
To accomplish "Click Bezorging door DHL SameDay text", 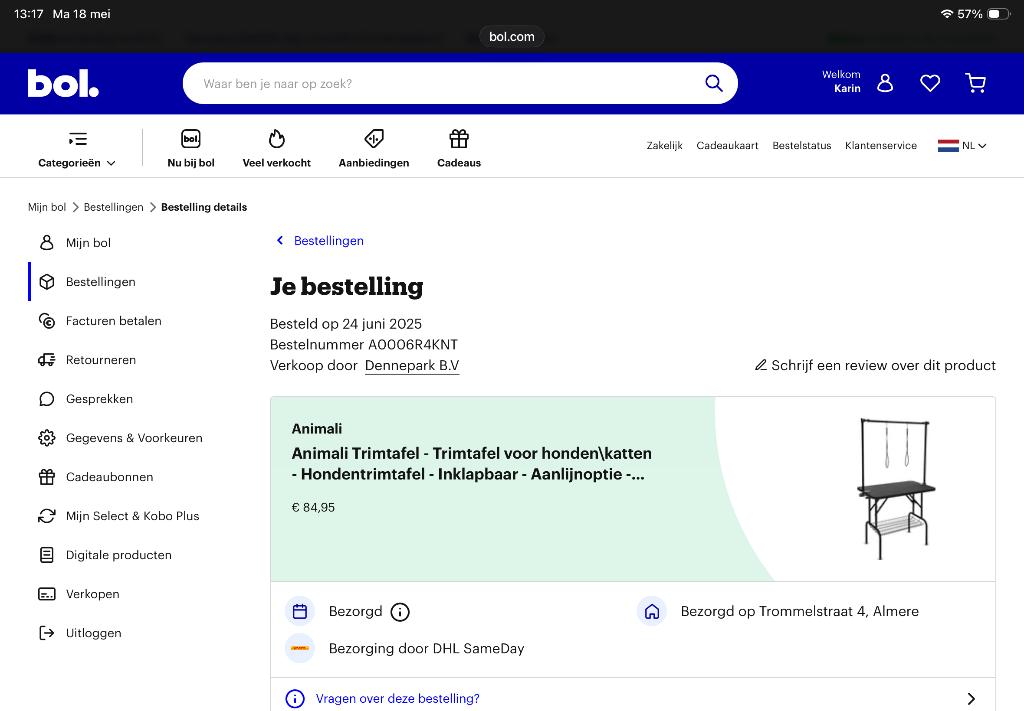I will [x=426, y=648].
